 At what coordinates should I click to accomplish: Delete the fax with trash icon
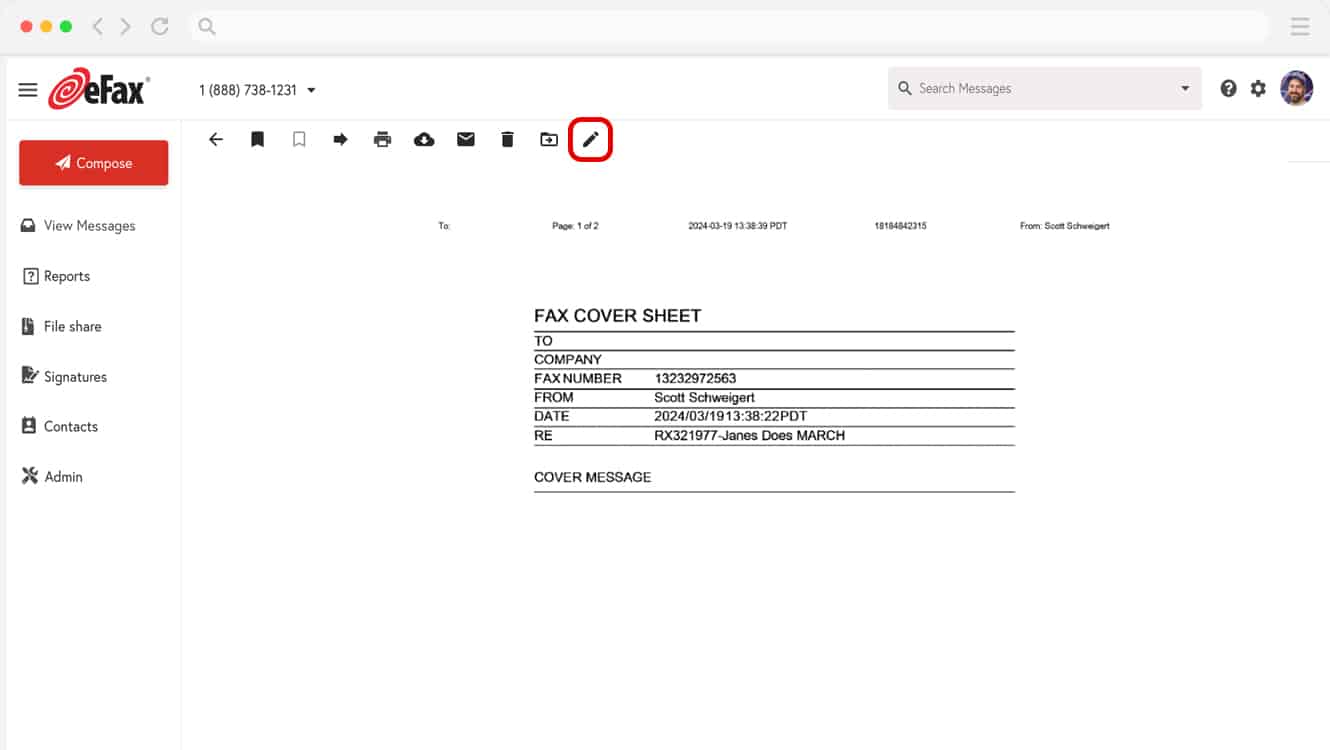click(507, 139)
